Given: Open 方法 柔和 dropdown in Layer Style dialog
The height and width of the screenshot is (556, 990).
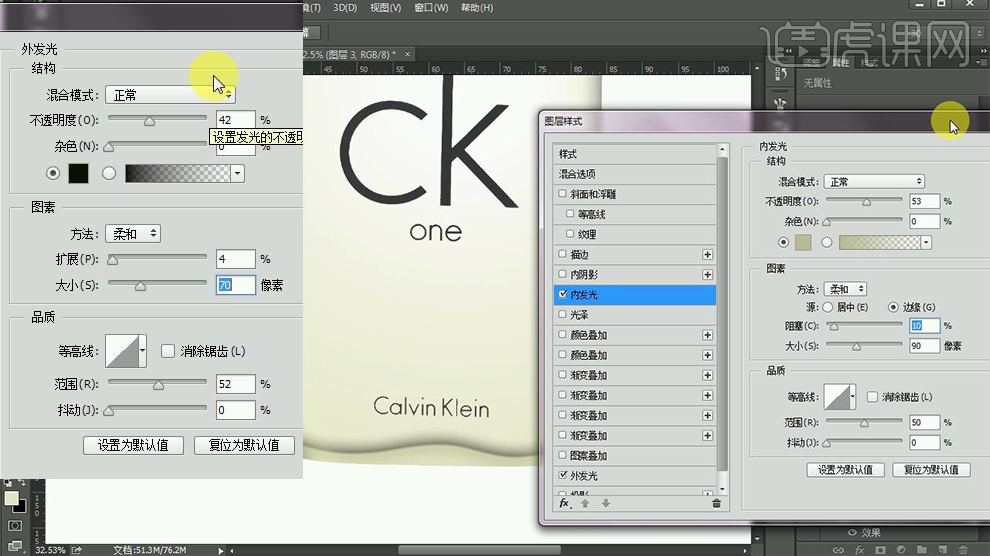Looking at the screenshot, I should tap(845, 289).
